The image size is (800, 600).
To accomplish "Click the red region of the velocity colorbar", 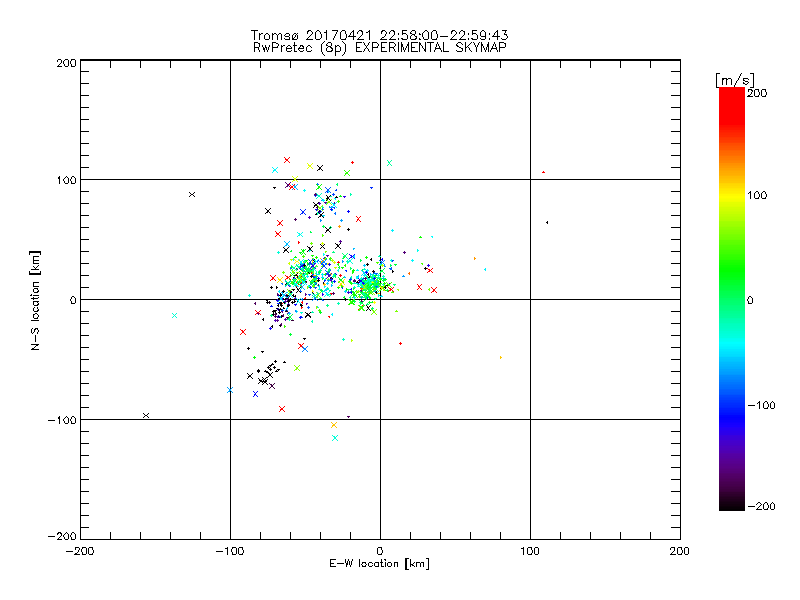I will pyautogui.click(x=732, y=105).
